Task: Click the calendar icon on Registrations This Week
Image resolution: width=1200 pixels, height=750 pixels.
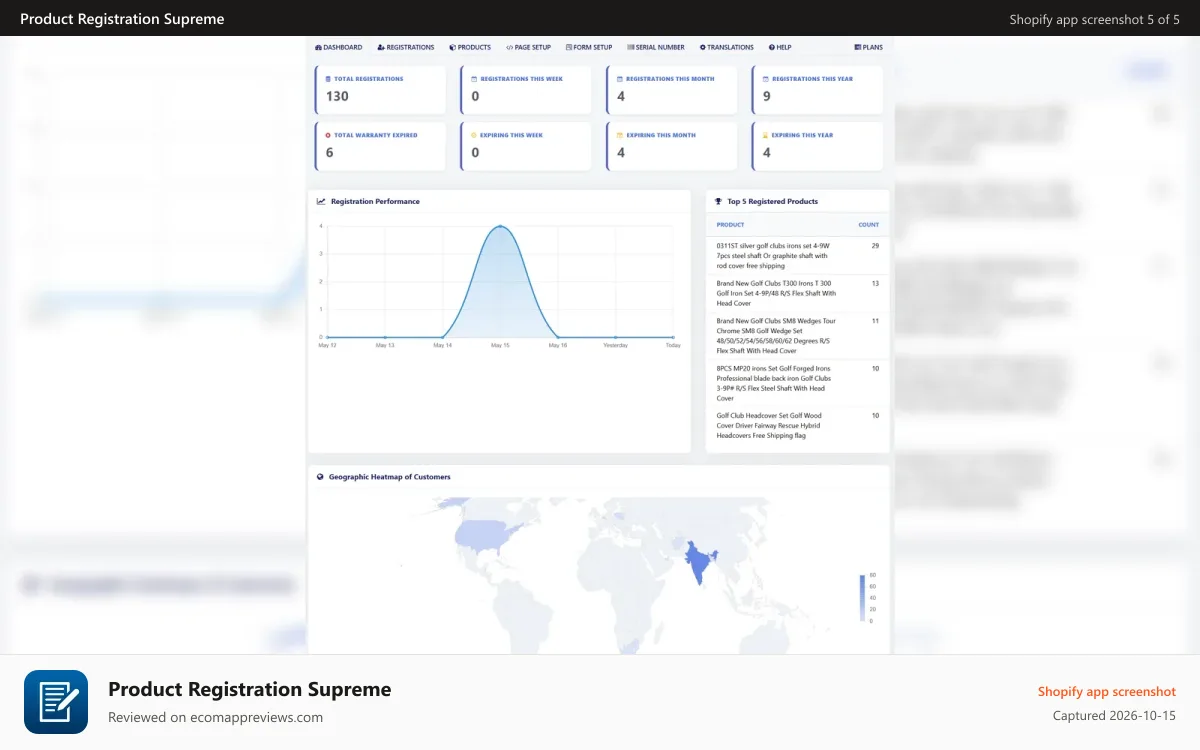Action: pyautogui.click(x=474, y=79)
